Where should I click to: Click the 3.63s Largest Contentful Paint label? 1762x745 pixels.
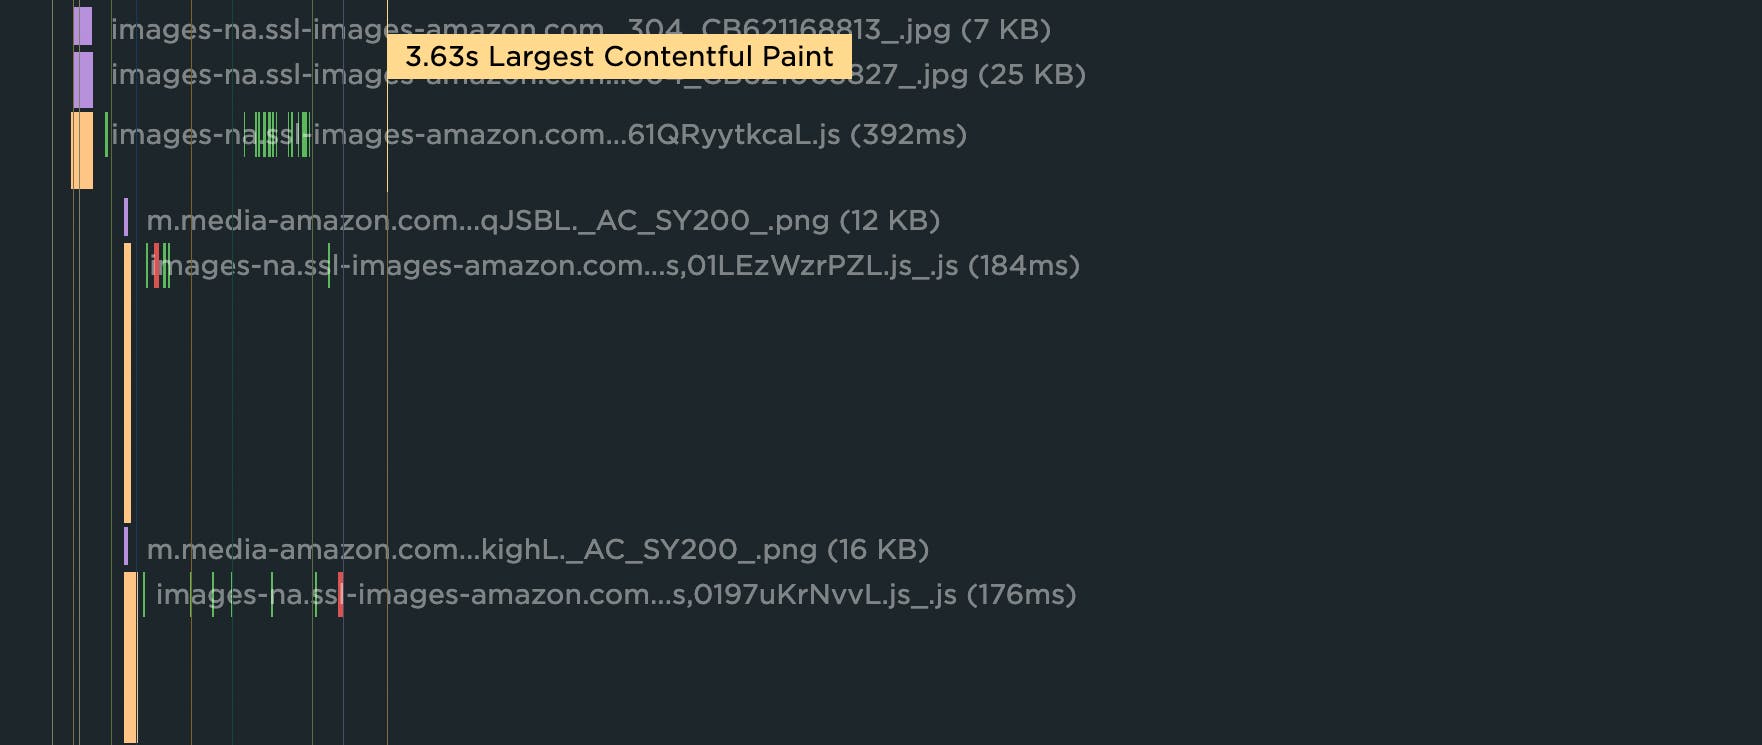click(619, 56)
